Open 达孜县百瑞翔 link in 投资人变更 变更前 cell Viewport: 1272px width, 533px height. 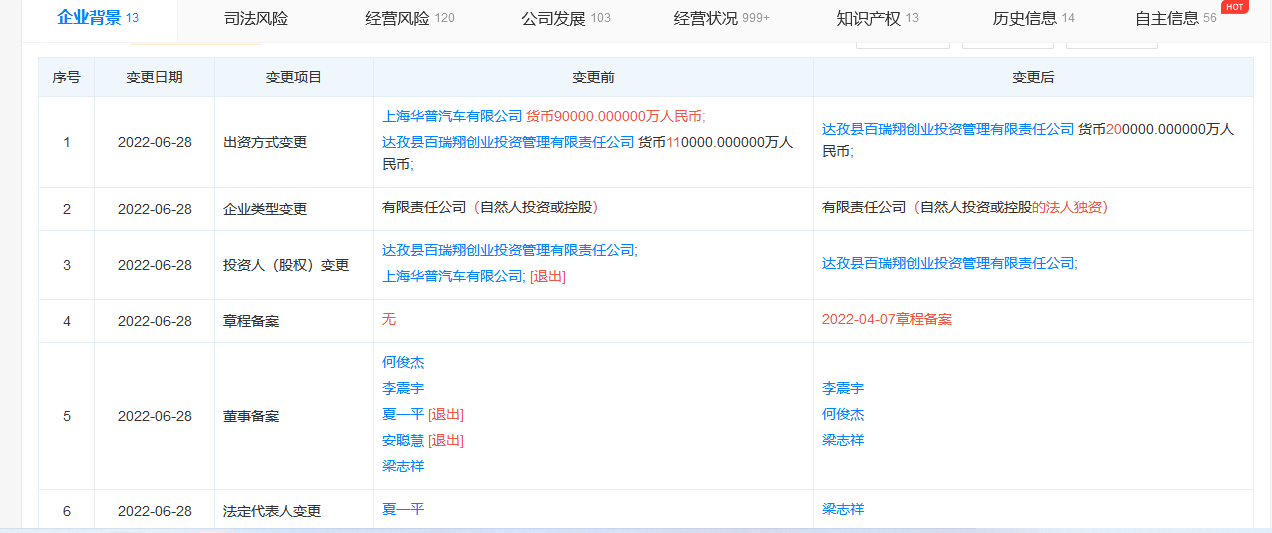tap(509, 250)
